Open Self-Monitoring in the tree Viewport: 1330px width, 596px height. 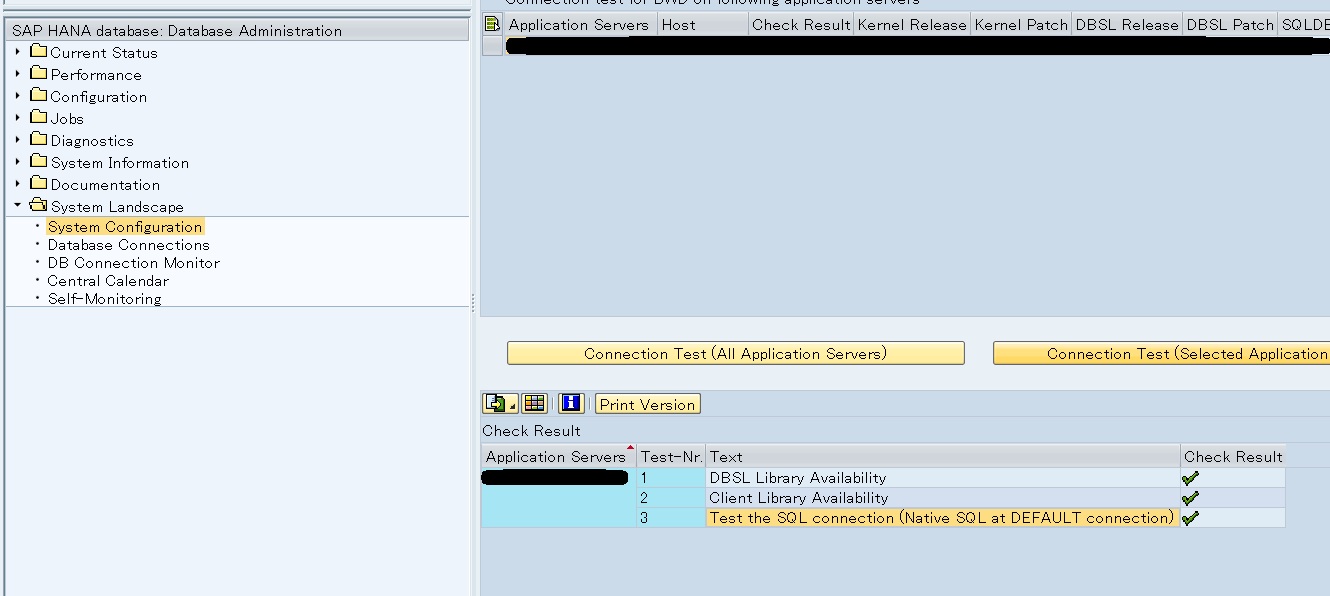[x=105, y=299]
